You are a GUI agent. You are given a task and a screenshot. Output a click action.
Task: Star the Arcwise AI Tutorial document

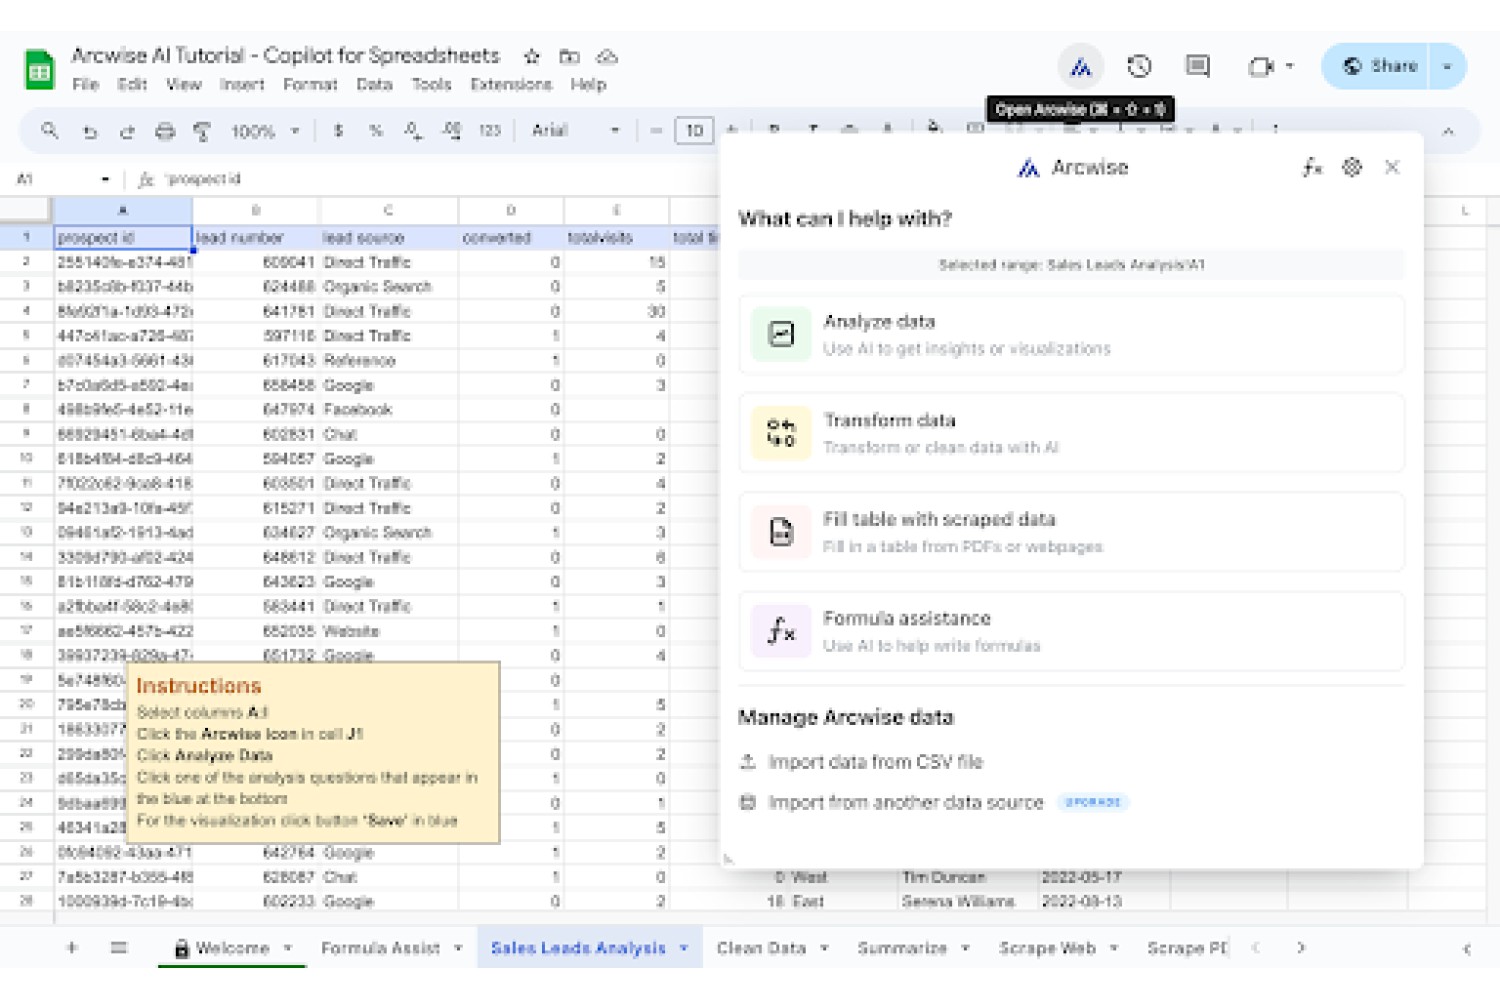tap(532, 57)
